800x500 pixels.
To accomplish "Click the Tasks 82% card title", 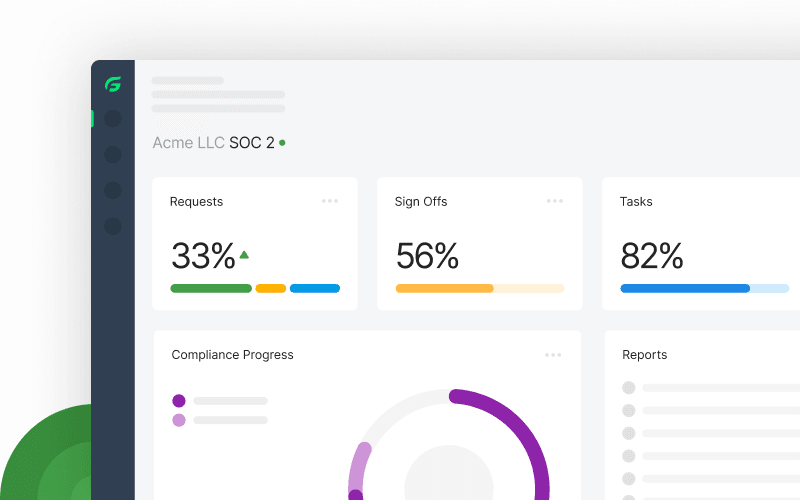I will click(636, 202).
